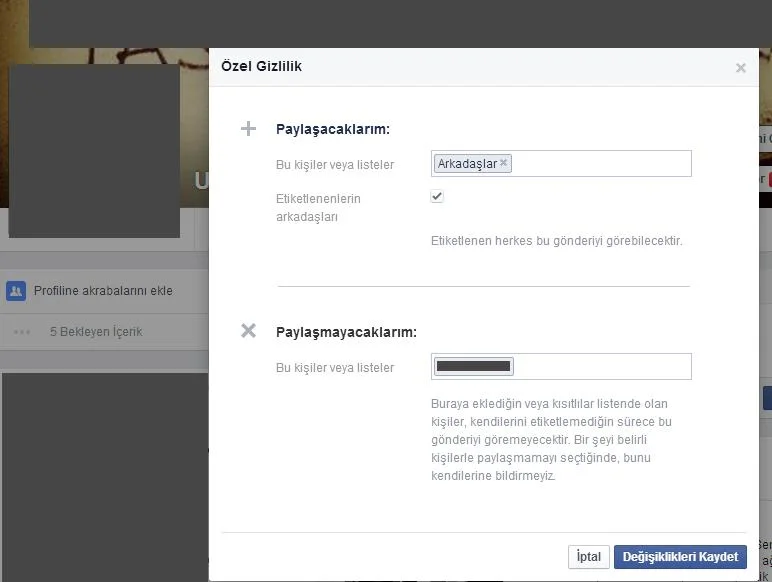Viewport: 772px width, 582px height.
Task: Click the Özel Gizlilik dialog title
Action: 261,66
